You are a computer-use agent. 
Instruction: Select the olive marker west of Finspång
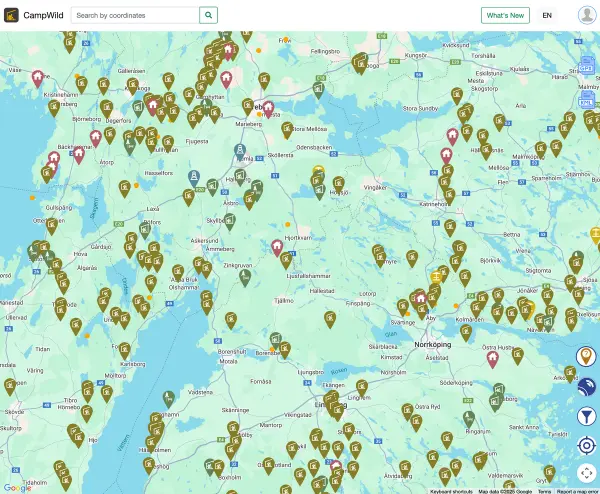click(x=330, y=319)
